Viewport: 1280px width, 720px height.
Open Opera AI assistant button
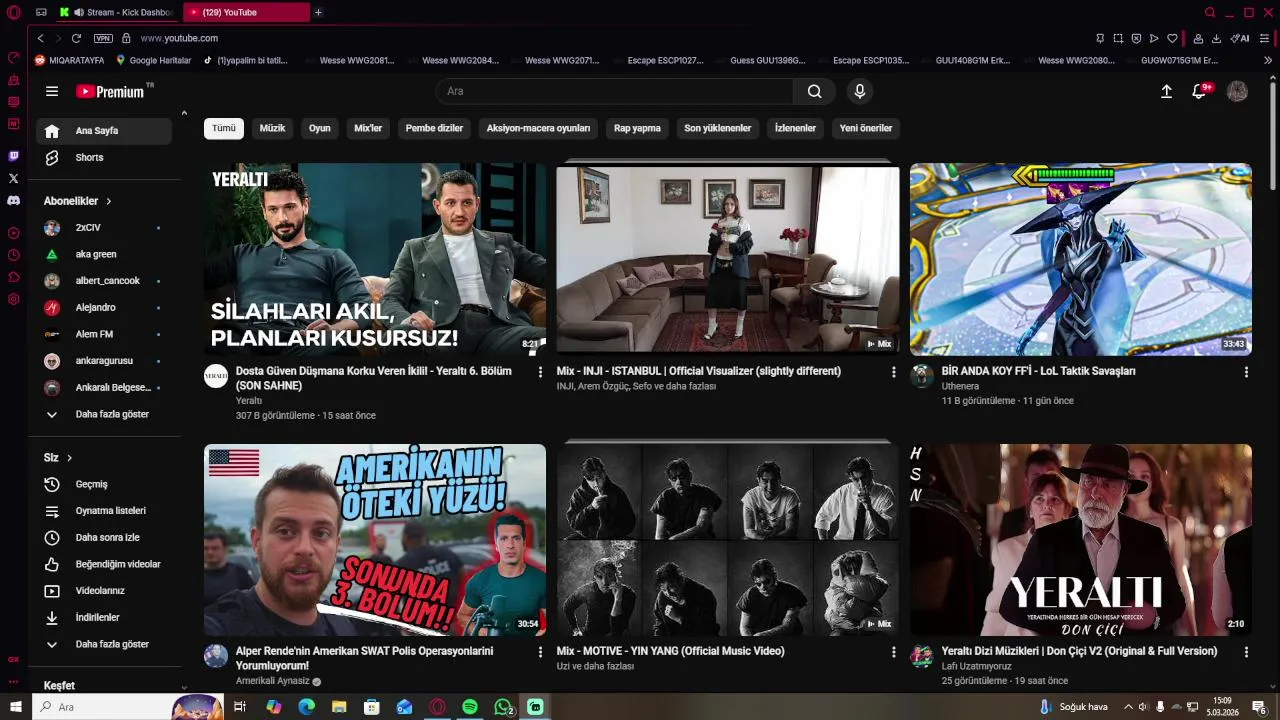pos(1240,38)
